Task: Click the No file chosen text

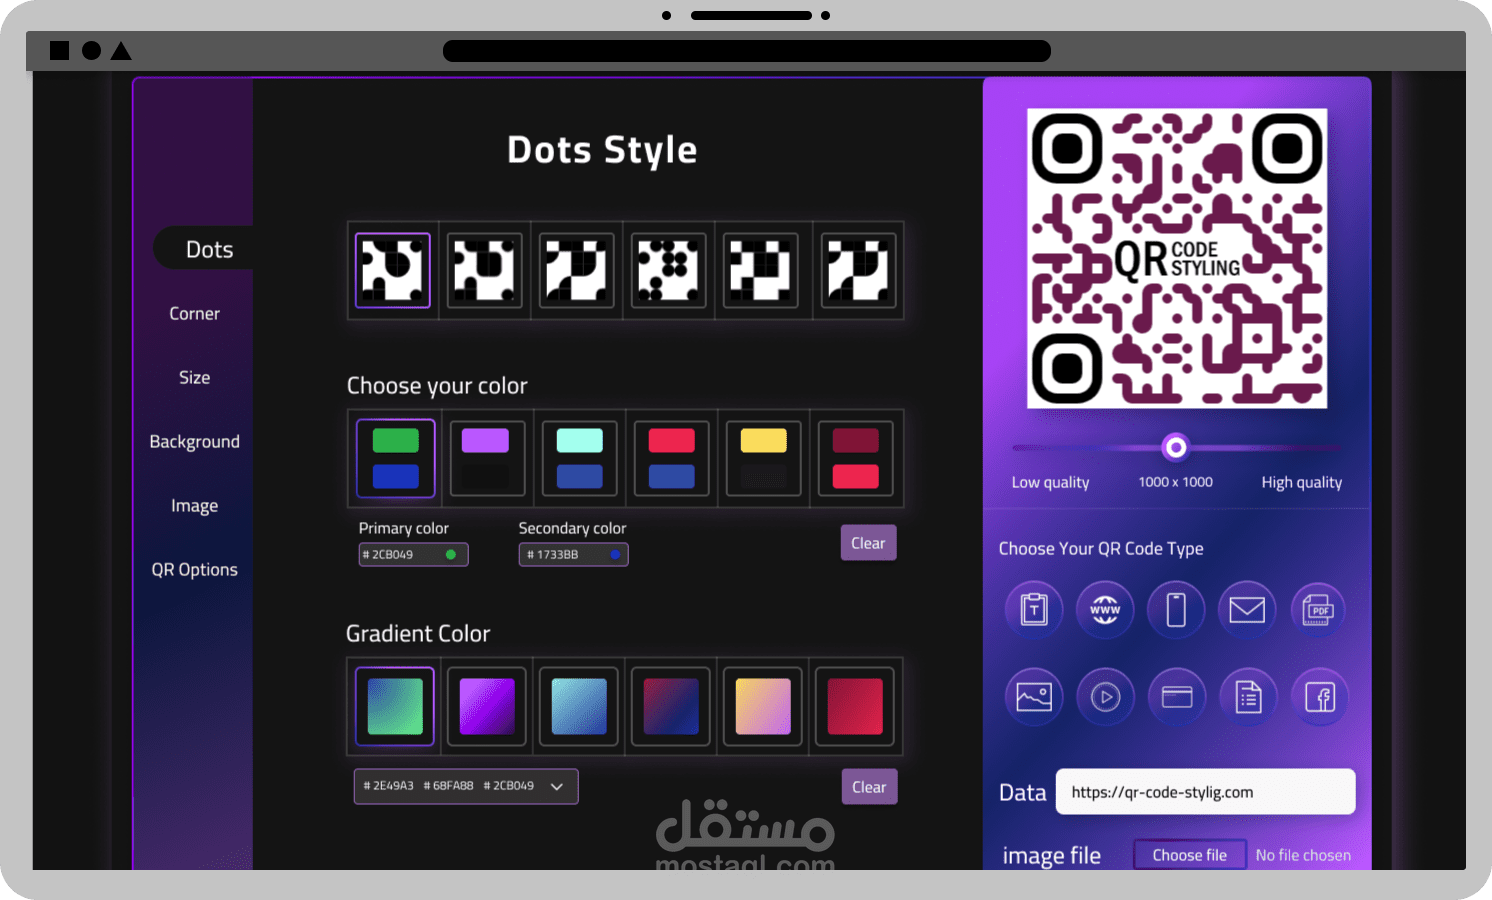Action: point(1303,855)
